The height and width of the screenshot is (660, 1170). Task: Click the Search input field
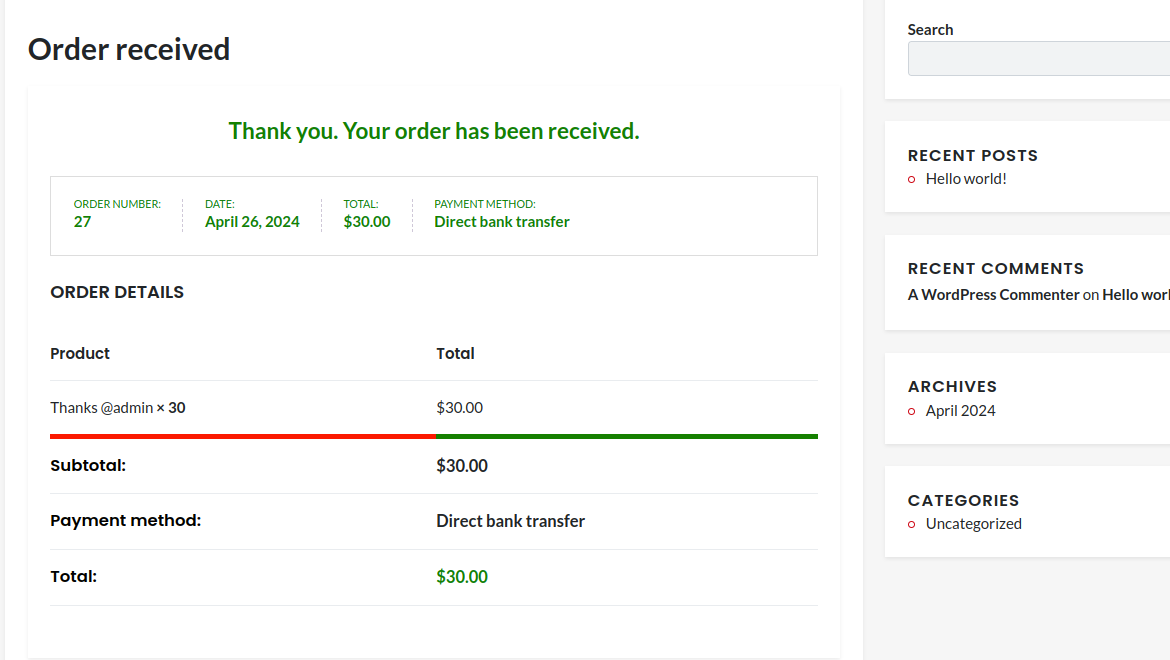coord(1038,58)
